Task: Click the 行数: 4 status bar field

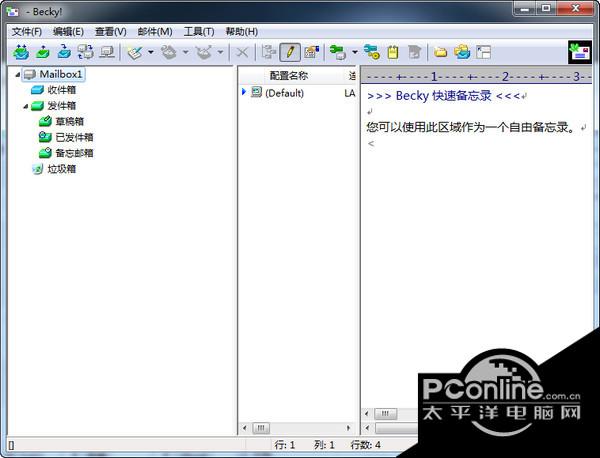Action: click(x=365, y=445)
